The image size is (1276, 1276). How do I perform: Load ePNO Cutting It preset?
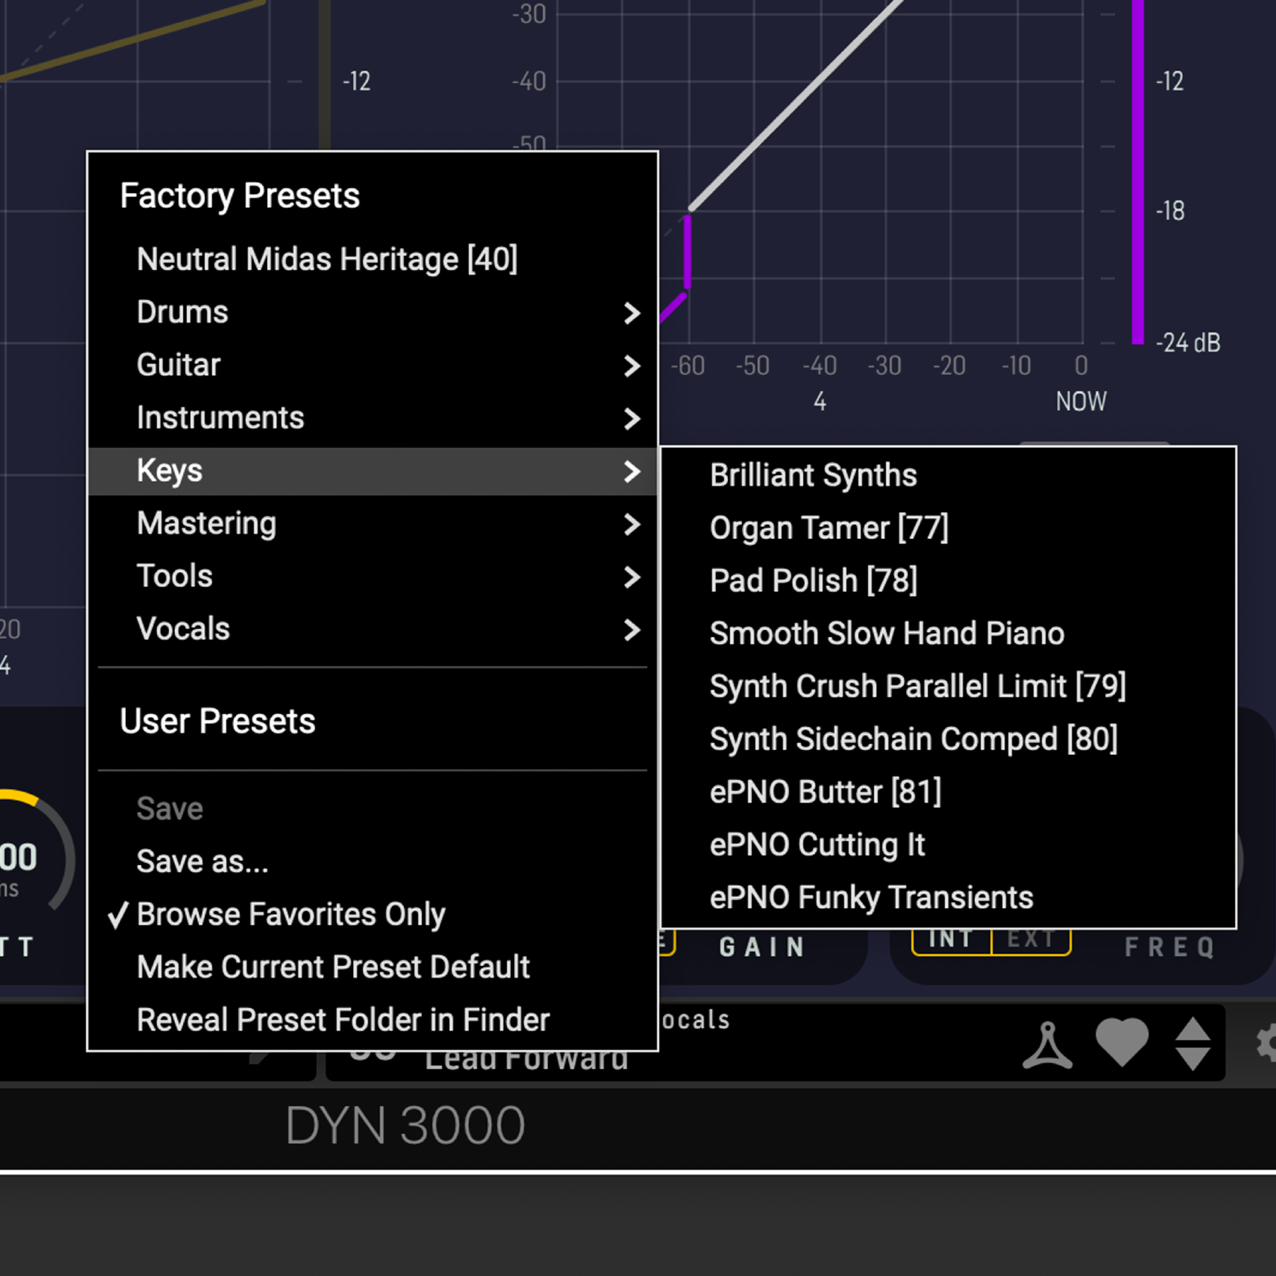948,845
